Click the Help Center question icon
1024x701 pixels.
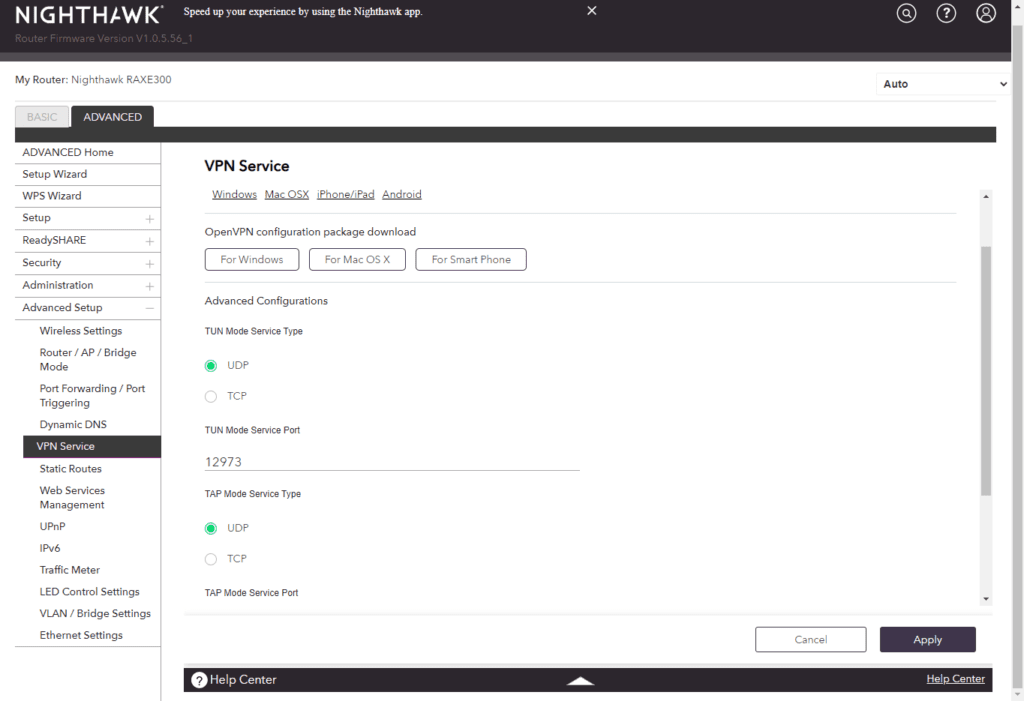(199, 680)
